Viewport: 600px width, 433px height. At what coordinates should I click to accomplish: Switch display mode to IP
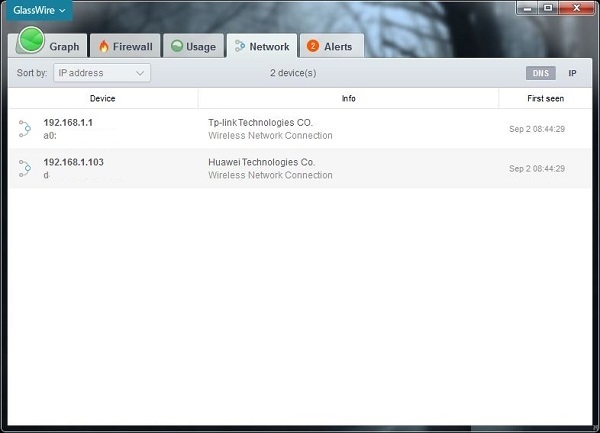point(572,73)
